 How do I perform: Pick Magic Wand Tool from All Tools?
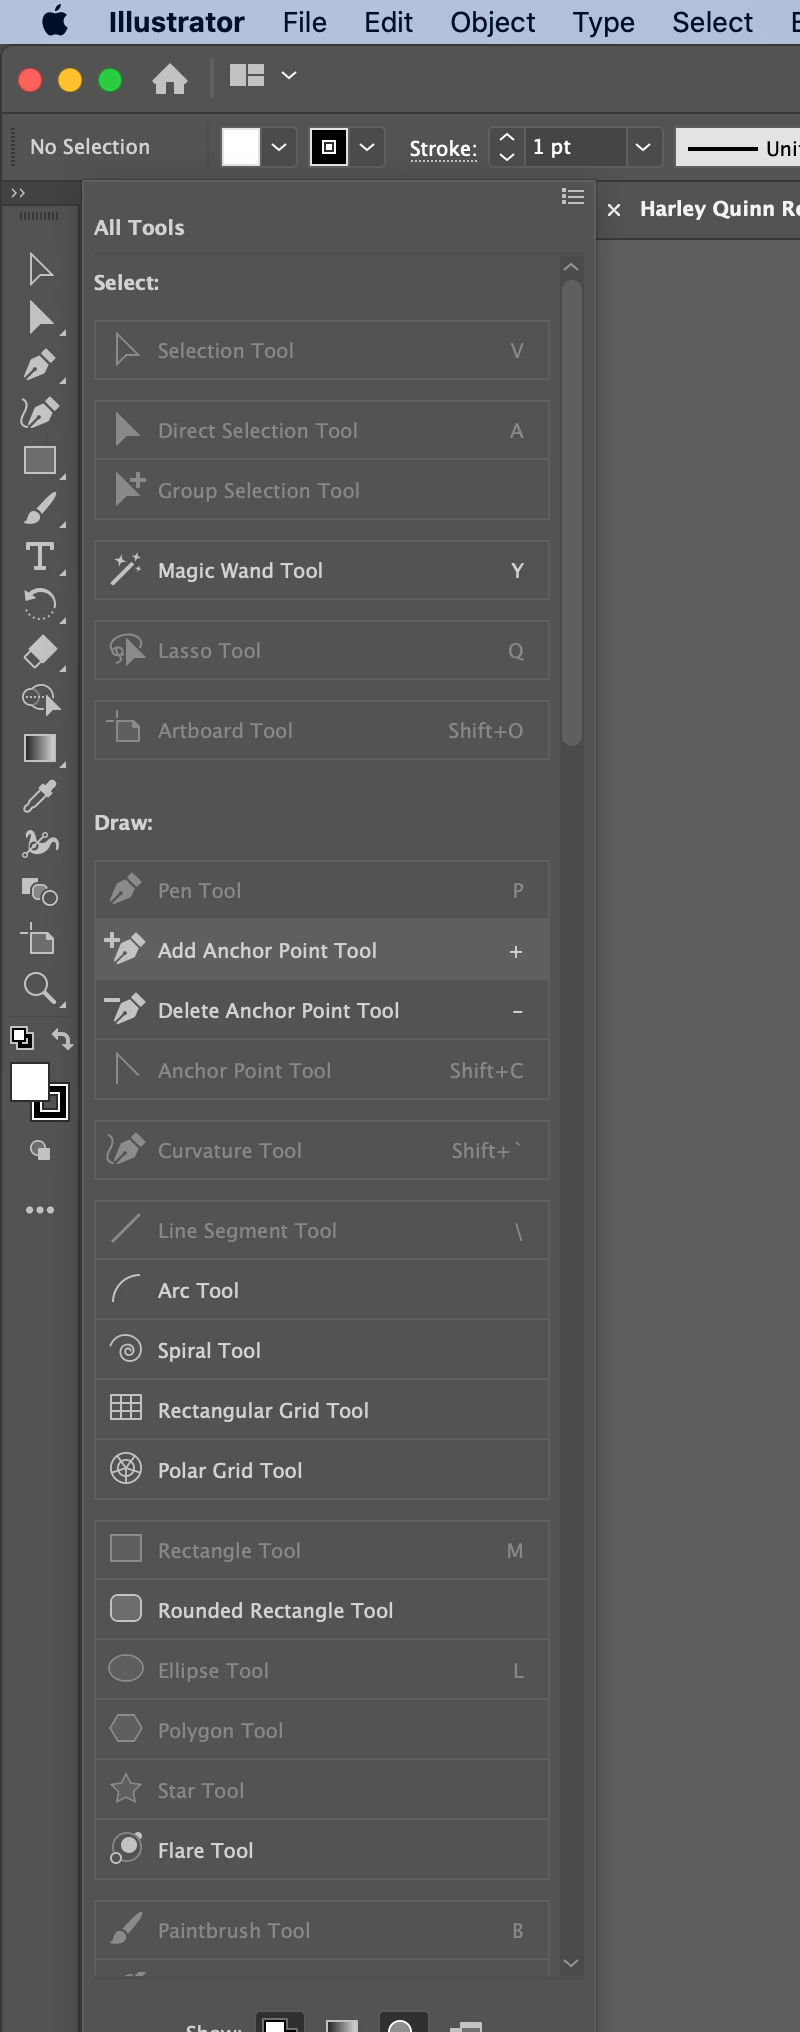tap(322, 570)
